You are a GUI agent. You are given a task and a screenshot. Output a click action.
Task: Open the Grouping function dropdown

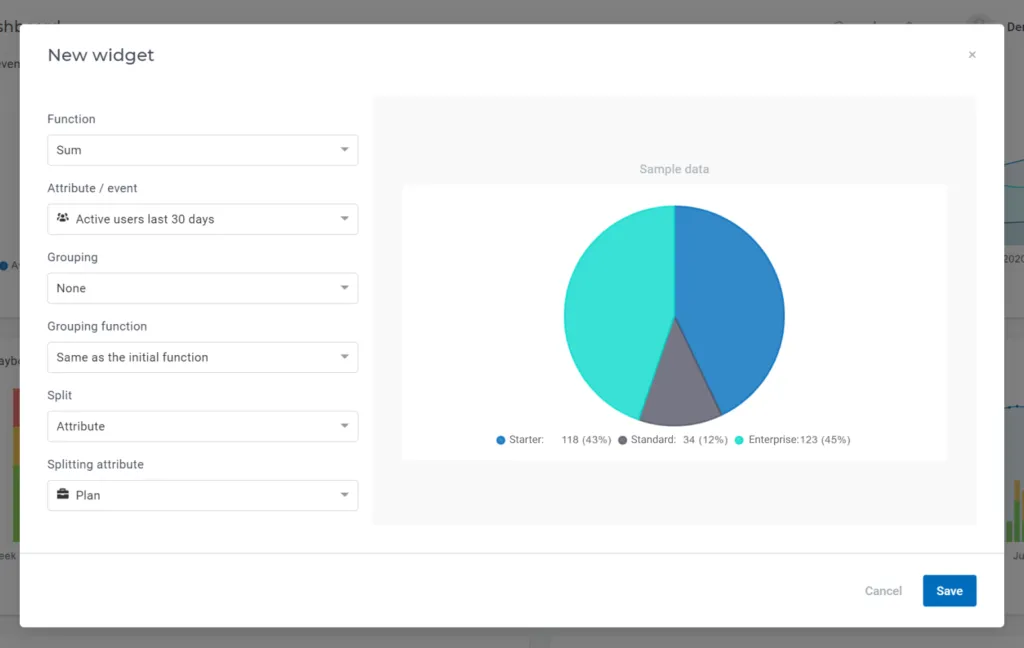pyautogui.click(x=202, y=357)
